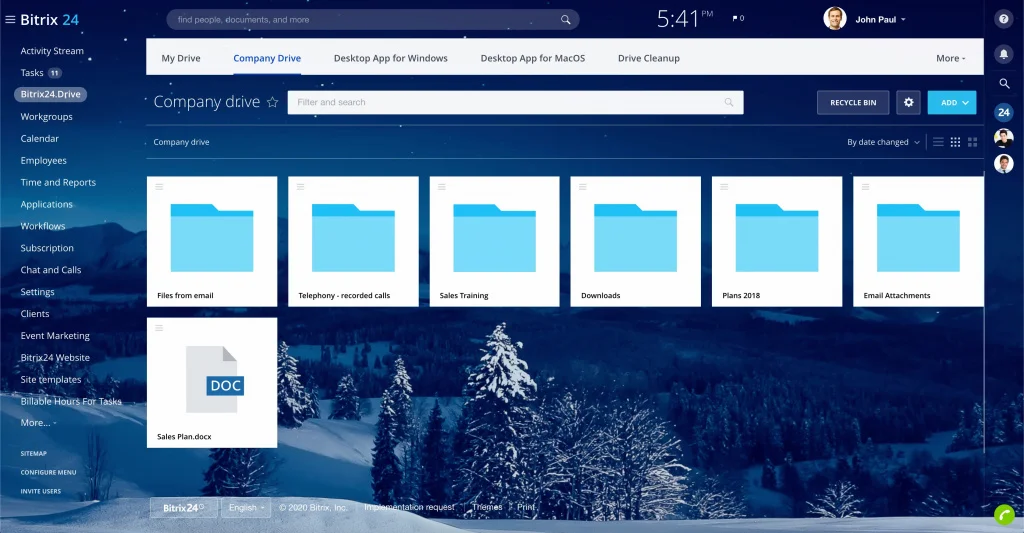Click the Themes link in footer
The image size is (1024, 533).
[487, 508]
